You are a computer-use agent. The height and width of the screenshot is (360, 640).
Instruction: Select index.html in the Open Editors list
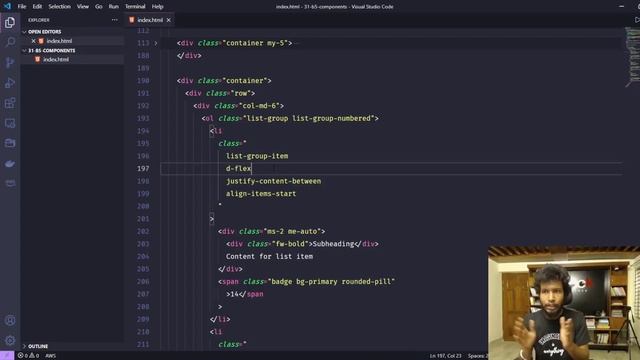[59, 41]
